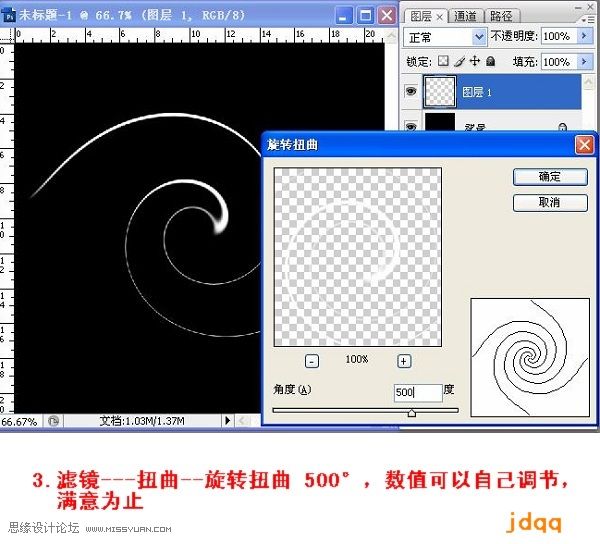Click the 填充 100% value field
Image resolution: width=600 pixels, height=544 pixels.
(x=559, y=61)
